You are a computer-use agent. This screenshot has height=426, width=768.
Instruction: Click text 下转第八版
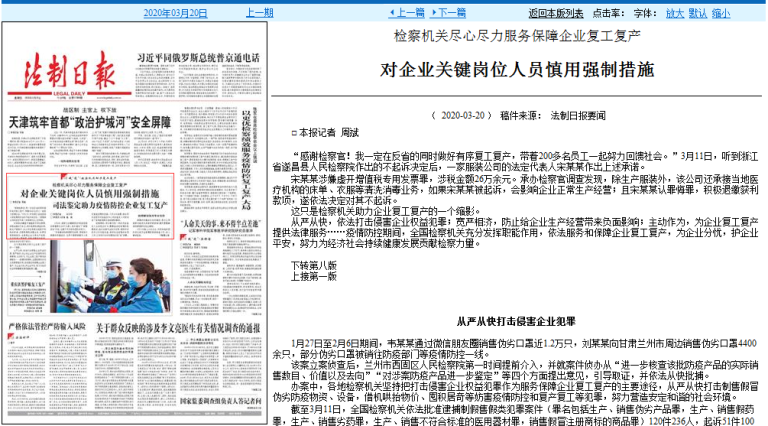(x=314, y=265)
